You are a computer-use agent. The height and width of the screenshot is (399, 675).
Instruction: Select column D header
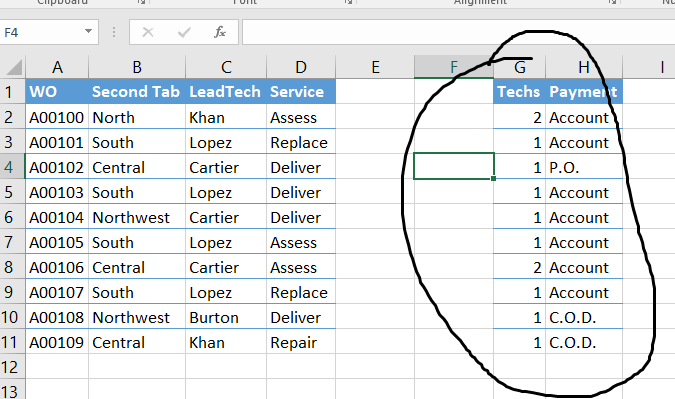point(301,67)
